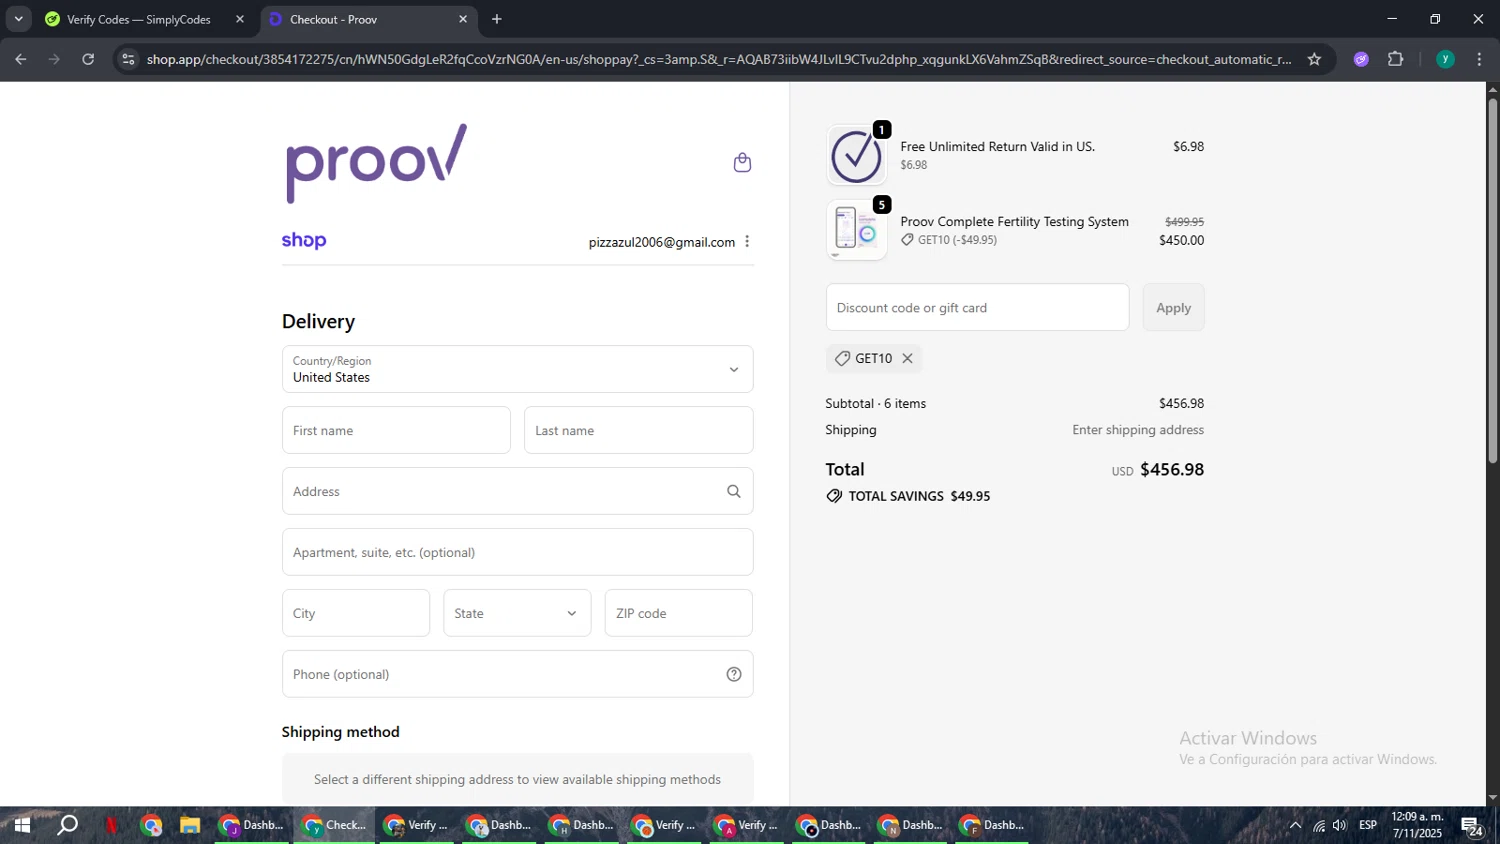
Task: Switch the ESP input language indicator
Action: click(1368, 825)
